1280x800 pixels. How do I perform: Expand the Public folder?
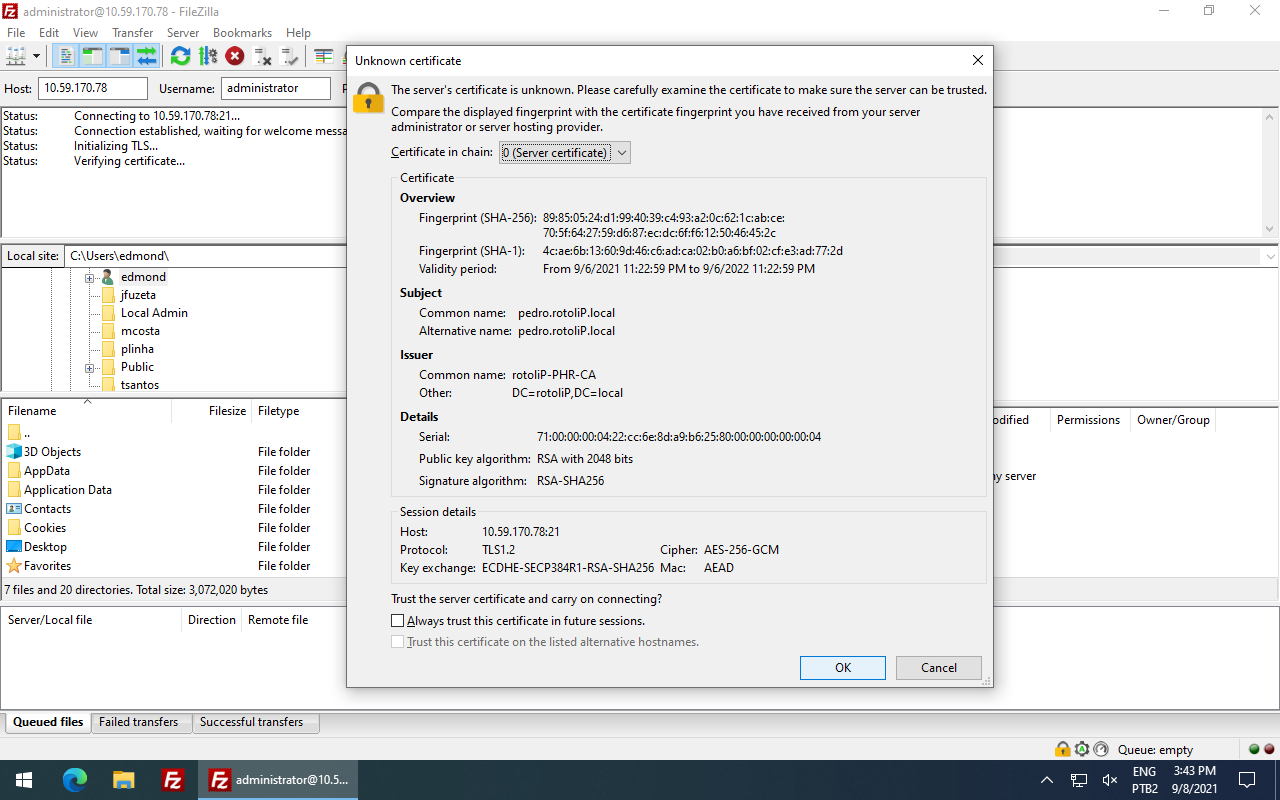pos(89,367)
